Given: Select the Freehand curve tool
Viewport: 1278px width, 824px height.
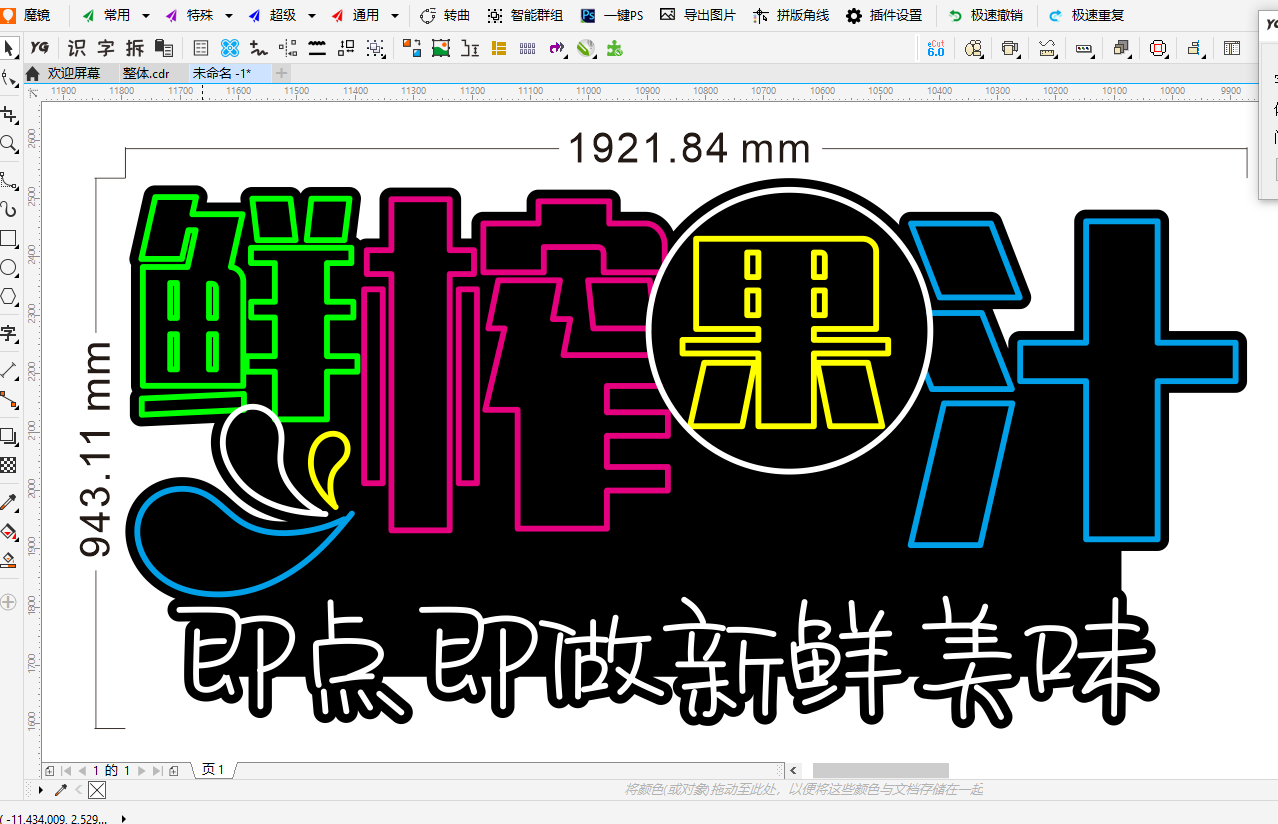Looking at the screenshot, I should (x=9, y=181).
